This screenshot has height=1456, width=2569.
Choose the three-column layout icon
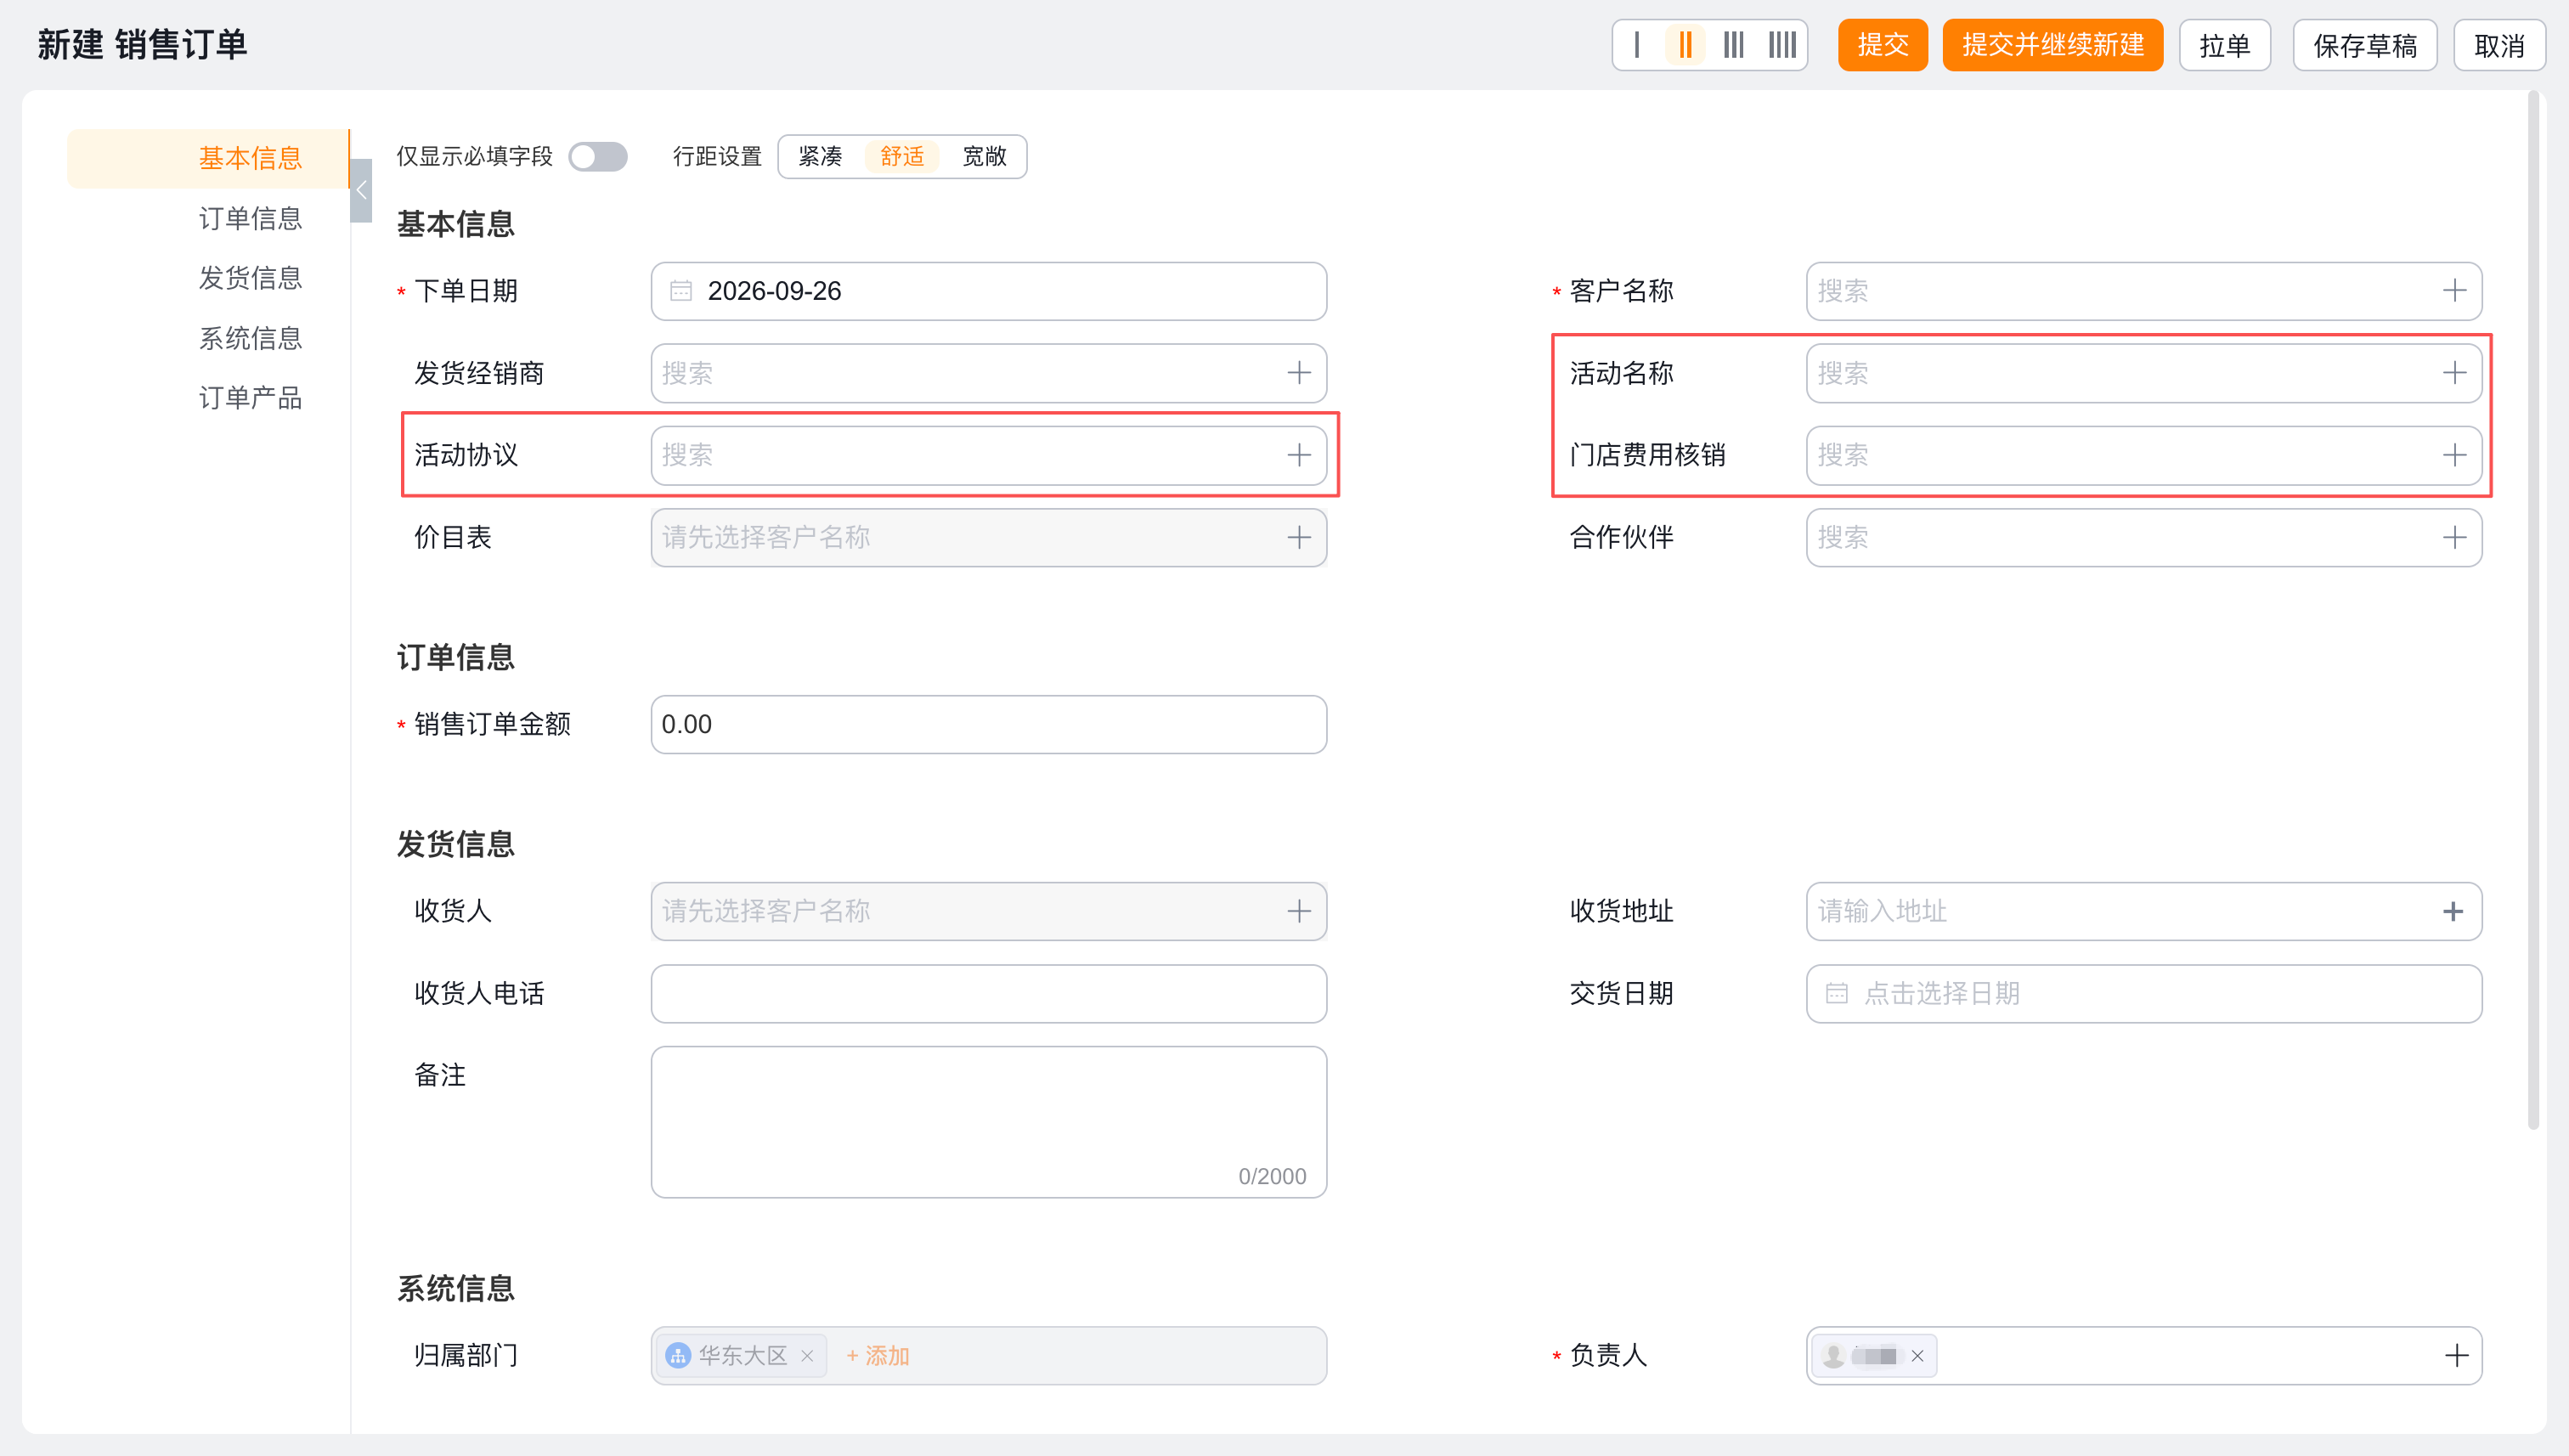[x=1734, y=45]
